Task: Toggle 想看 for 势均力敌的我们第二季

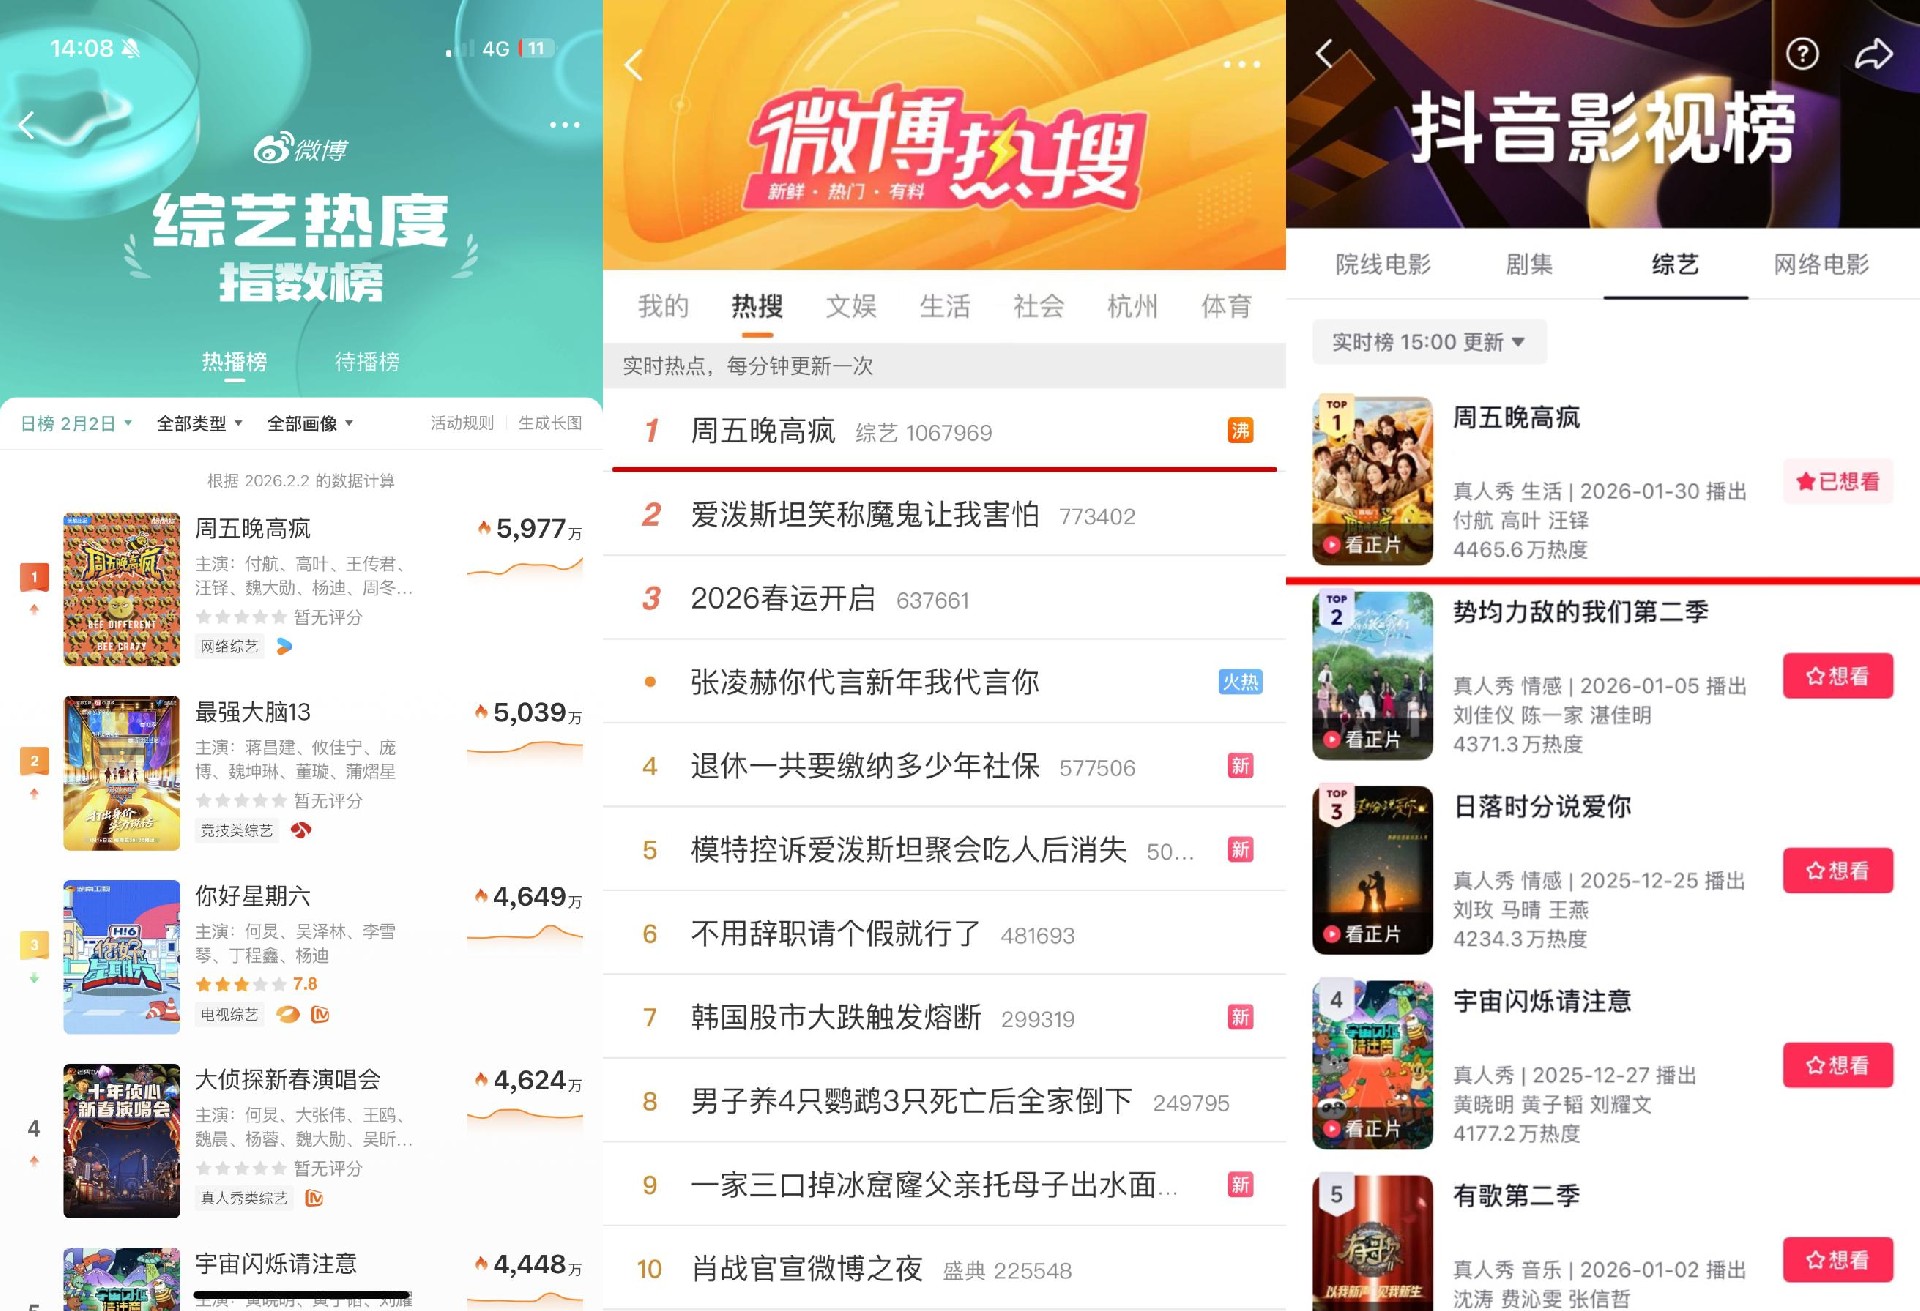Action: point(1837,677)
